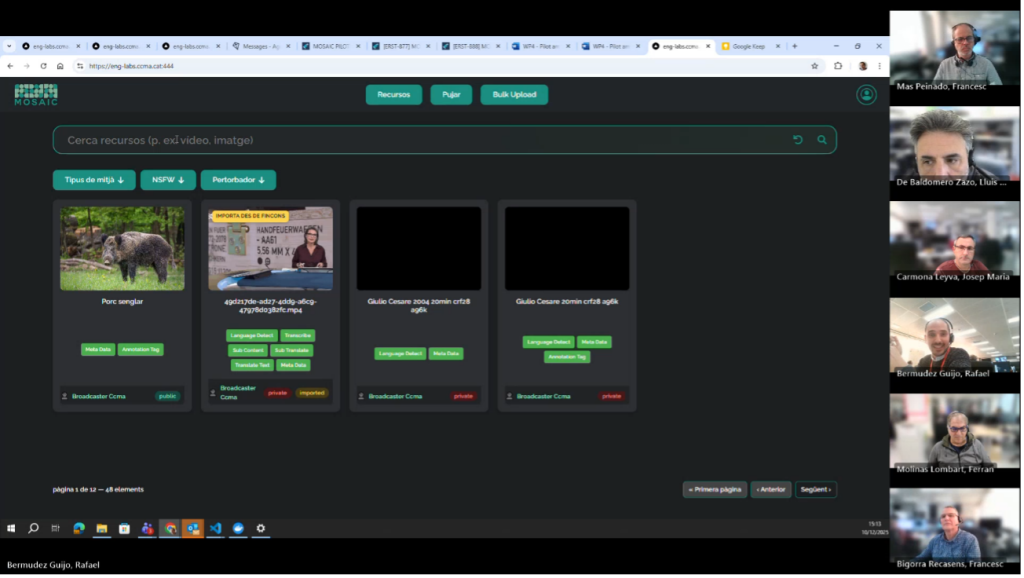This screenshot has width=1024, height=578.
Task: Go to next page with Següent
Action: point(816,490)
